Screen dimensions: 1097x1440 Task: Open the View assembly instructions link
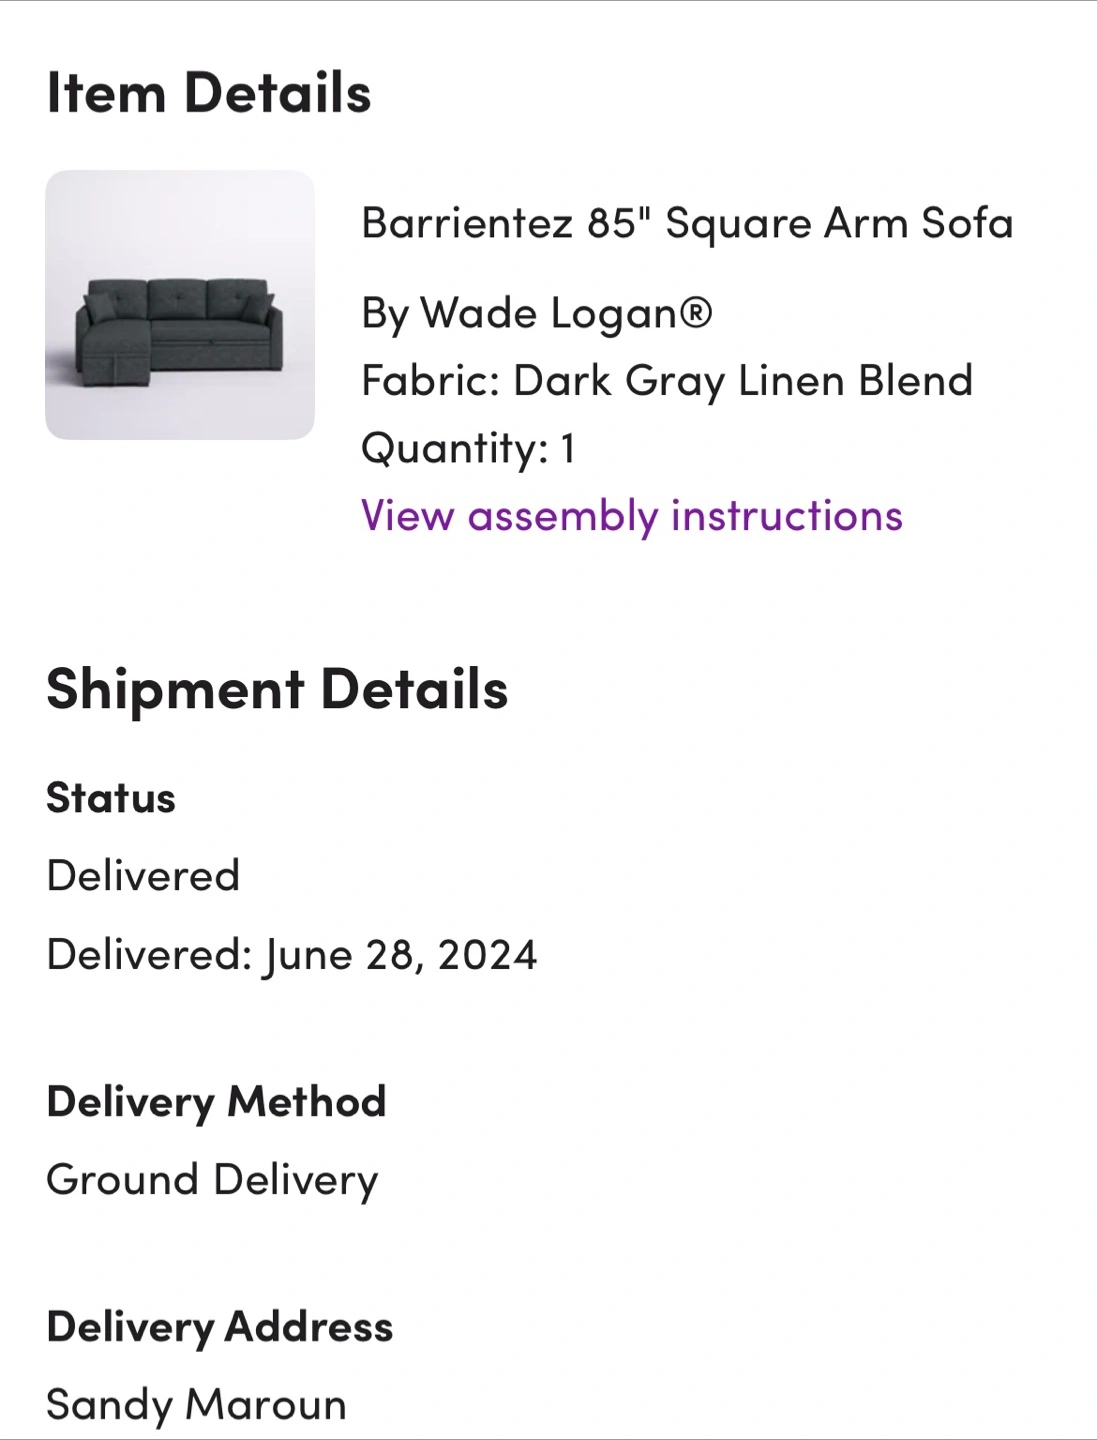[x=632, y=517]
